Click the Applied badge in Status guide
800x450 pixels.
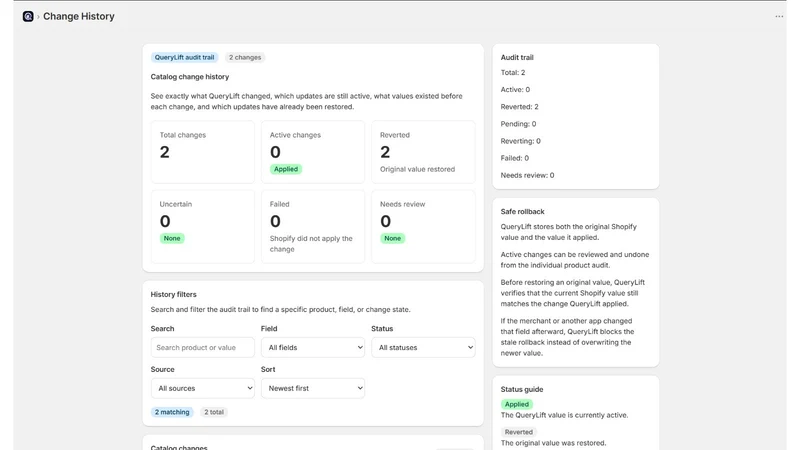[517, 404]
